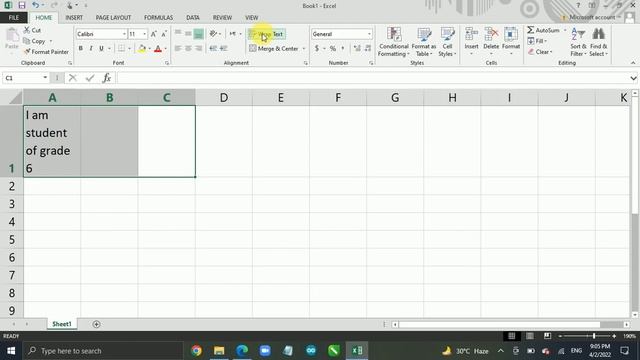The height and width of the screenshot is (360, 640).
Task: Click the Accounting dollar format icon
Action: tap(317, 48)
